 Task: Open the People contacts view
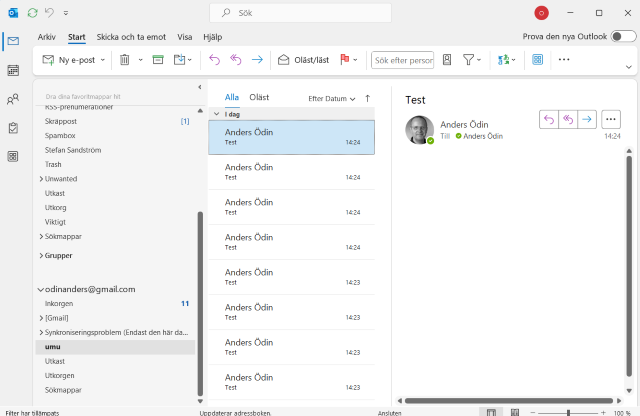click(x=13, y=99)
